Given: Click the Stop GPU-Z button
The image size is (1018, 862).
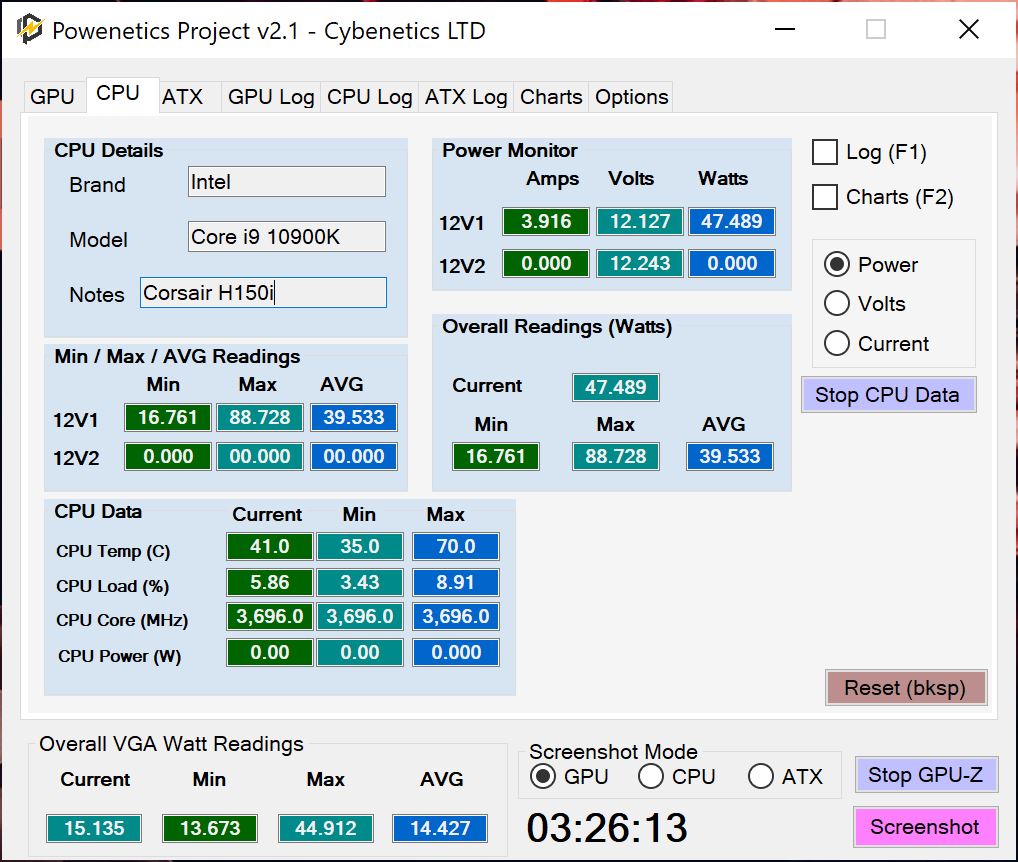Looking at the screenshot, I should coord(925,774).
